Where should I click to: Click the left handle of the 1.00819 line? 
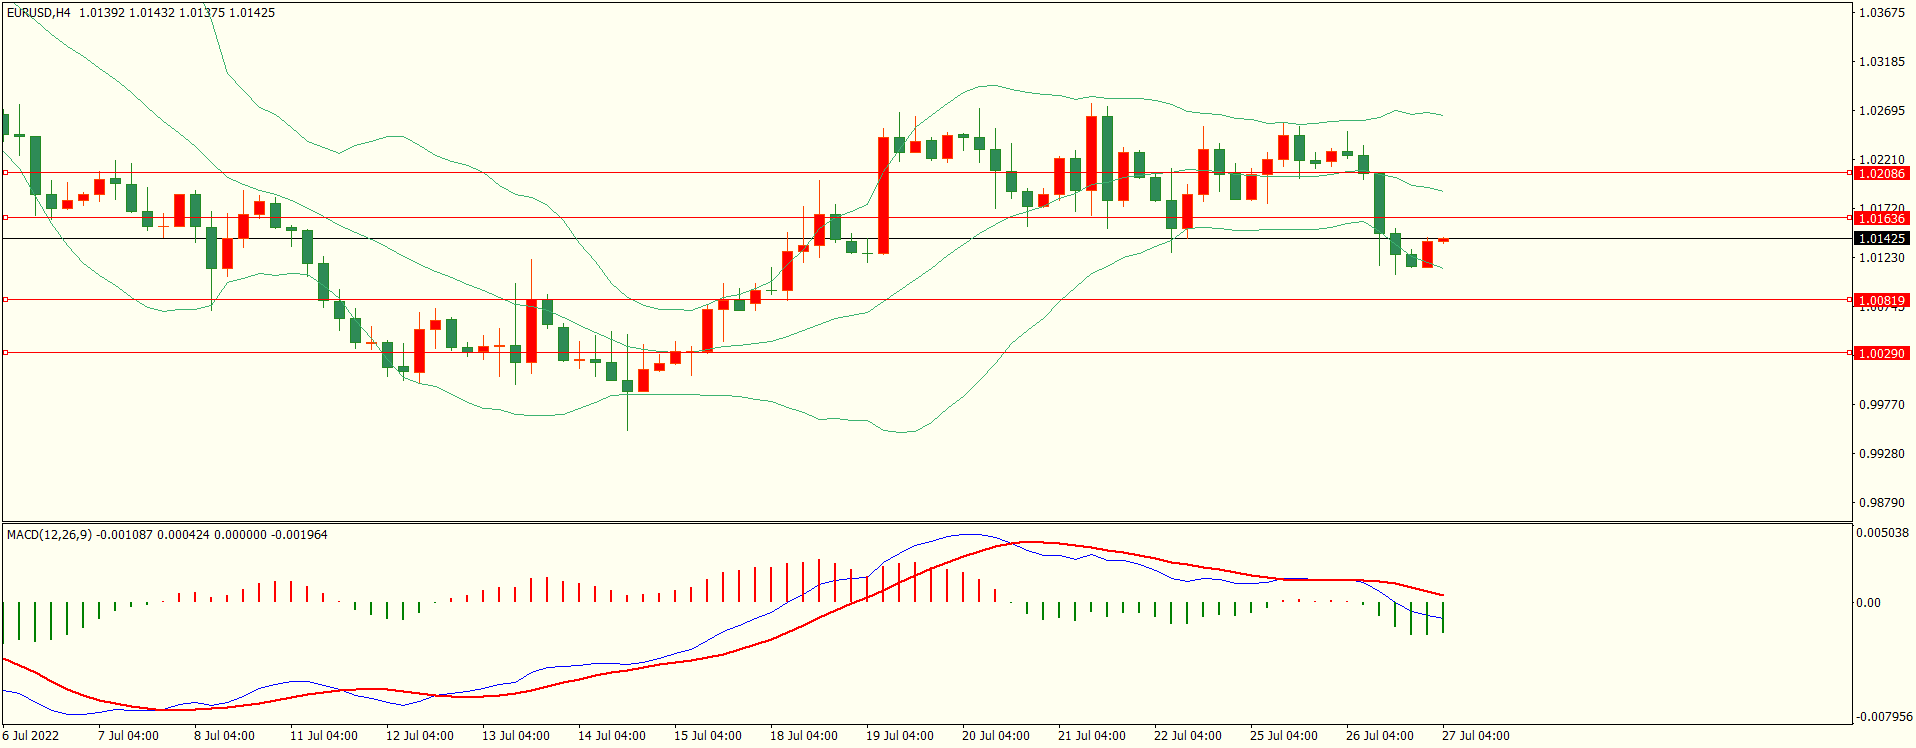(5, 299)
